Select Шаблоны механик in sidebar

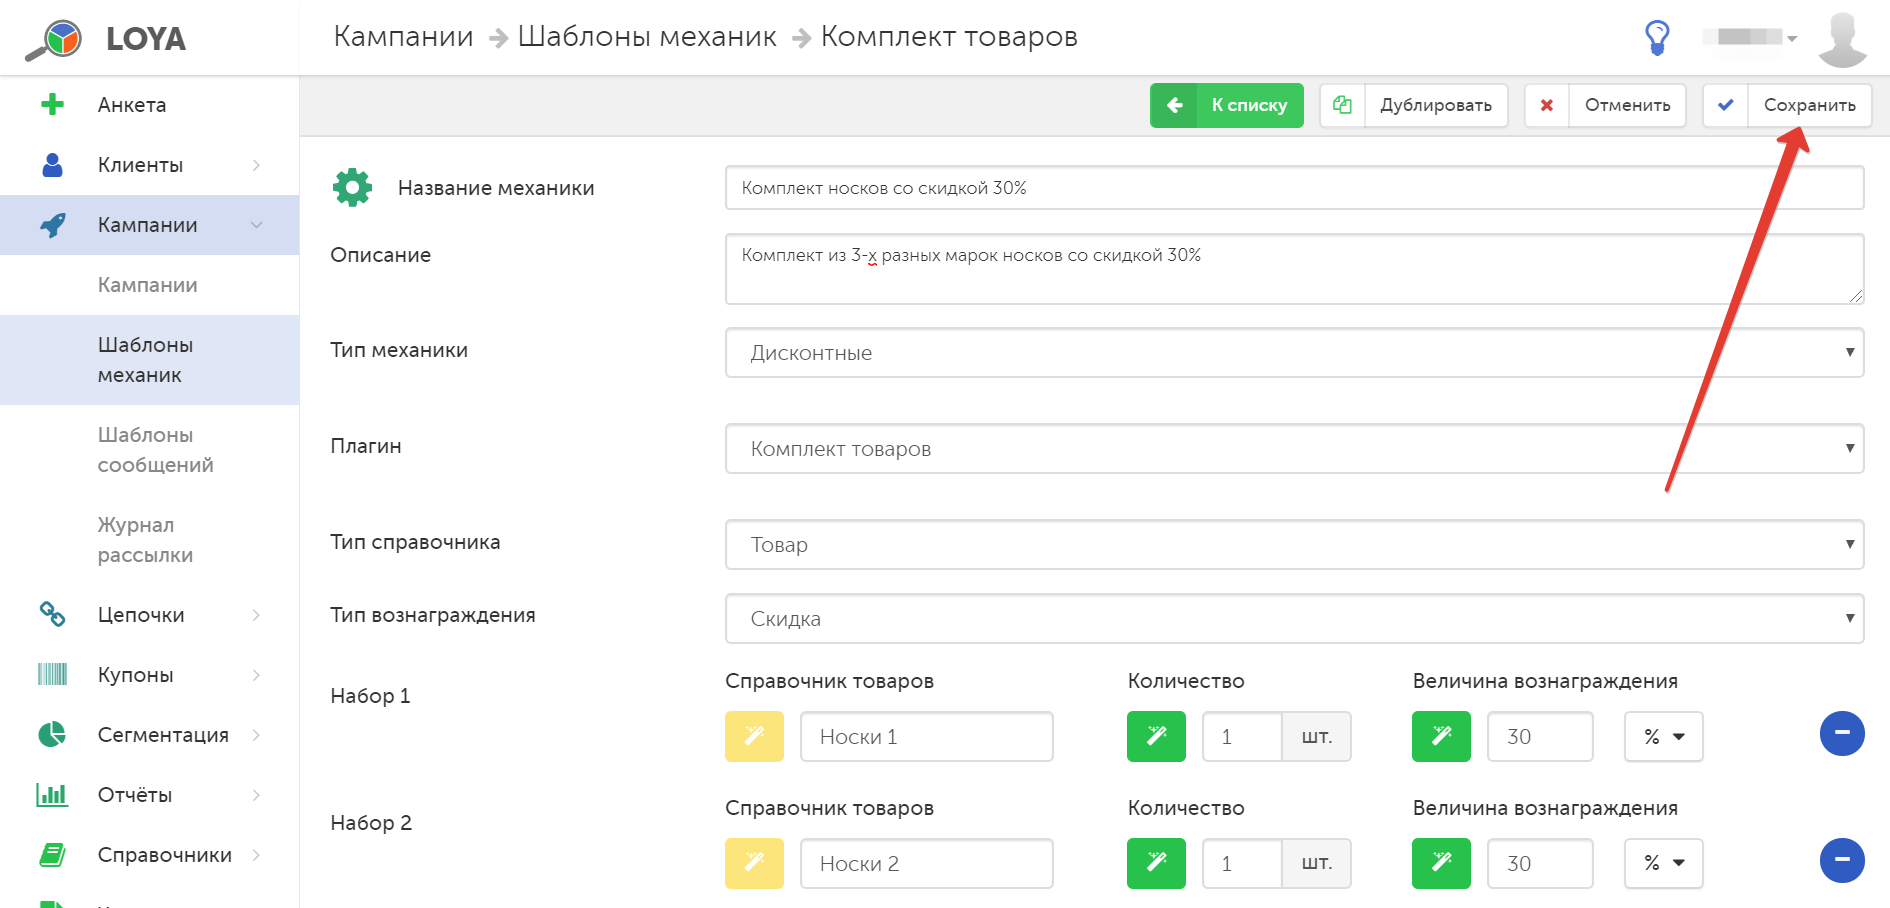click(x=150, y=360)
